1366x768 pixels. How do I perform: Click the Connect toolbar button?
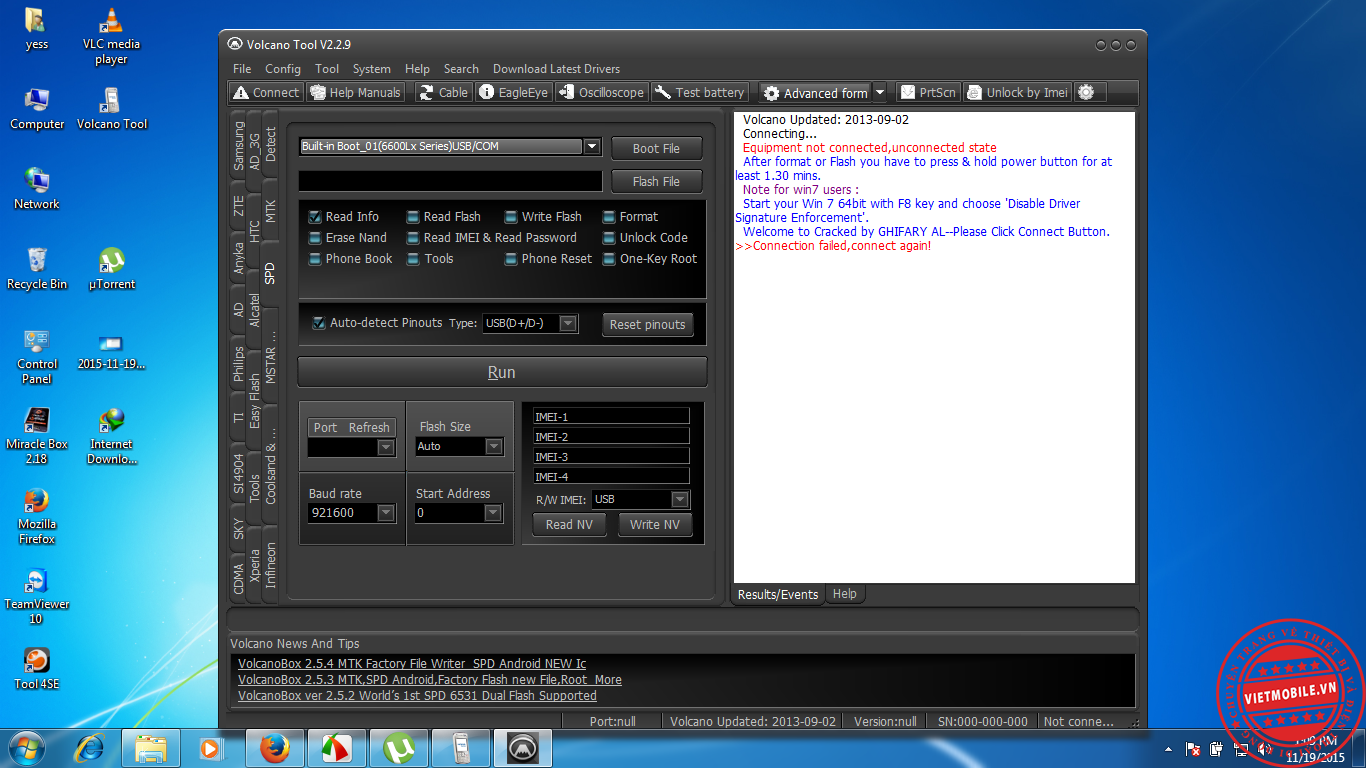266,92
